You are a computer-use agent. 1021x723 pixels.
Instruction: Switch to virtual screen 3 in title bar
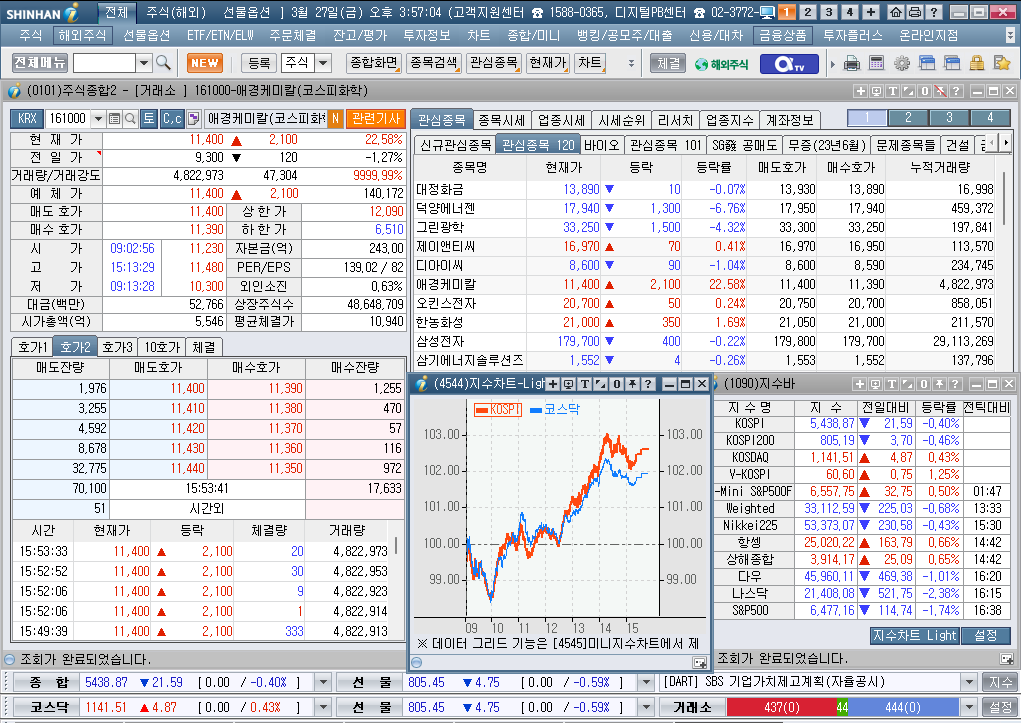point(829,12)
